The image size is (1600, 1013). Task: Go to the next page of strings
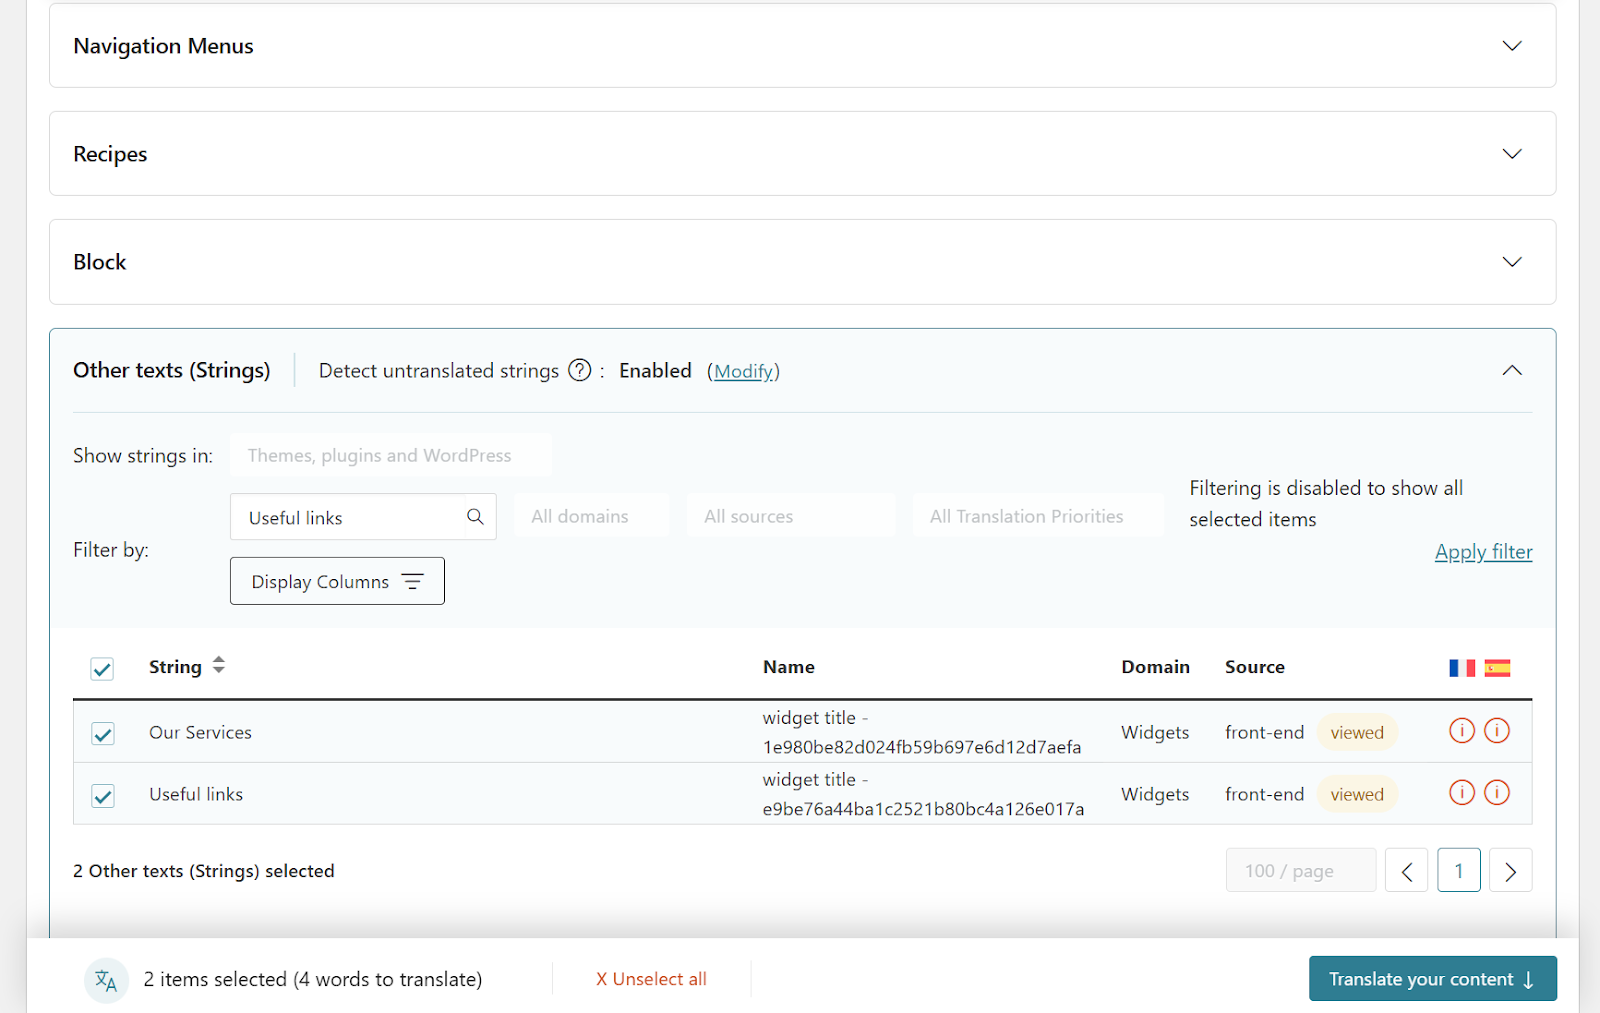tap(1510, 871)
